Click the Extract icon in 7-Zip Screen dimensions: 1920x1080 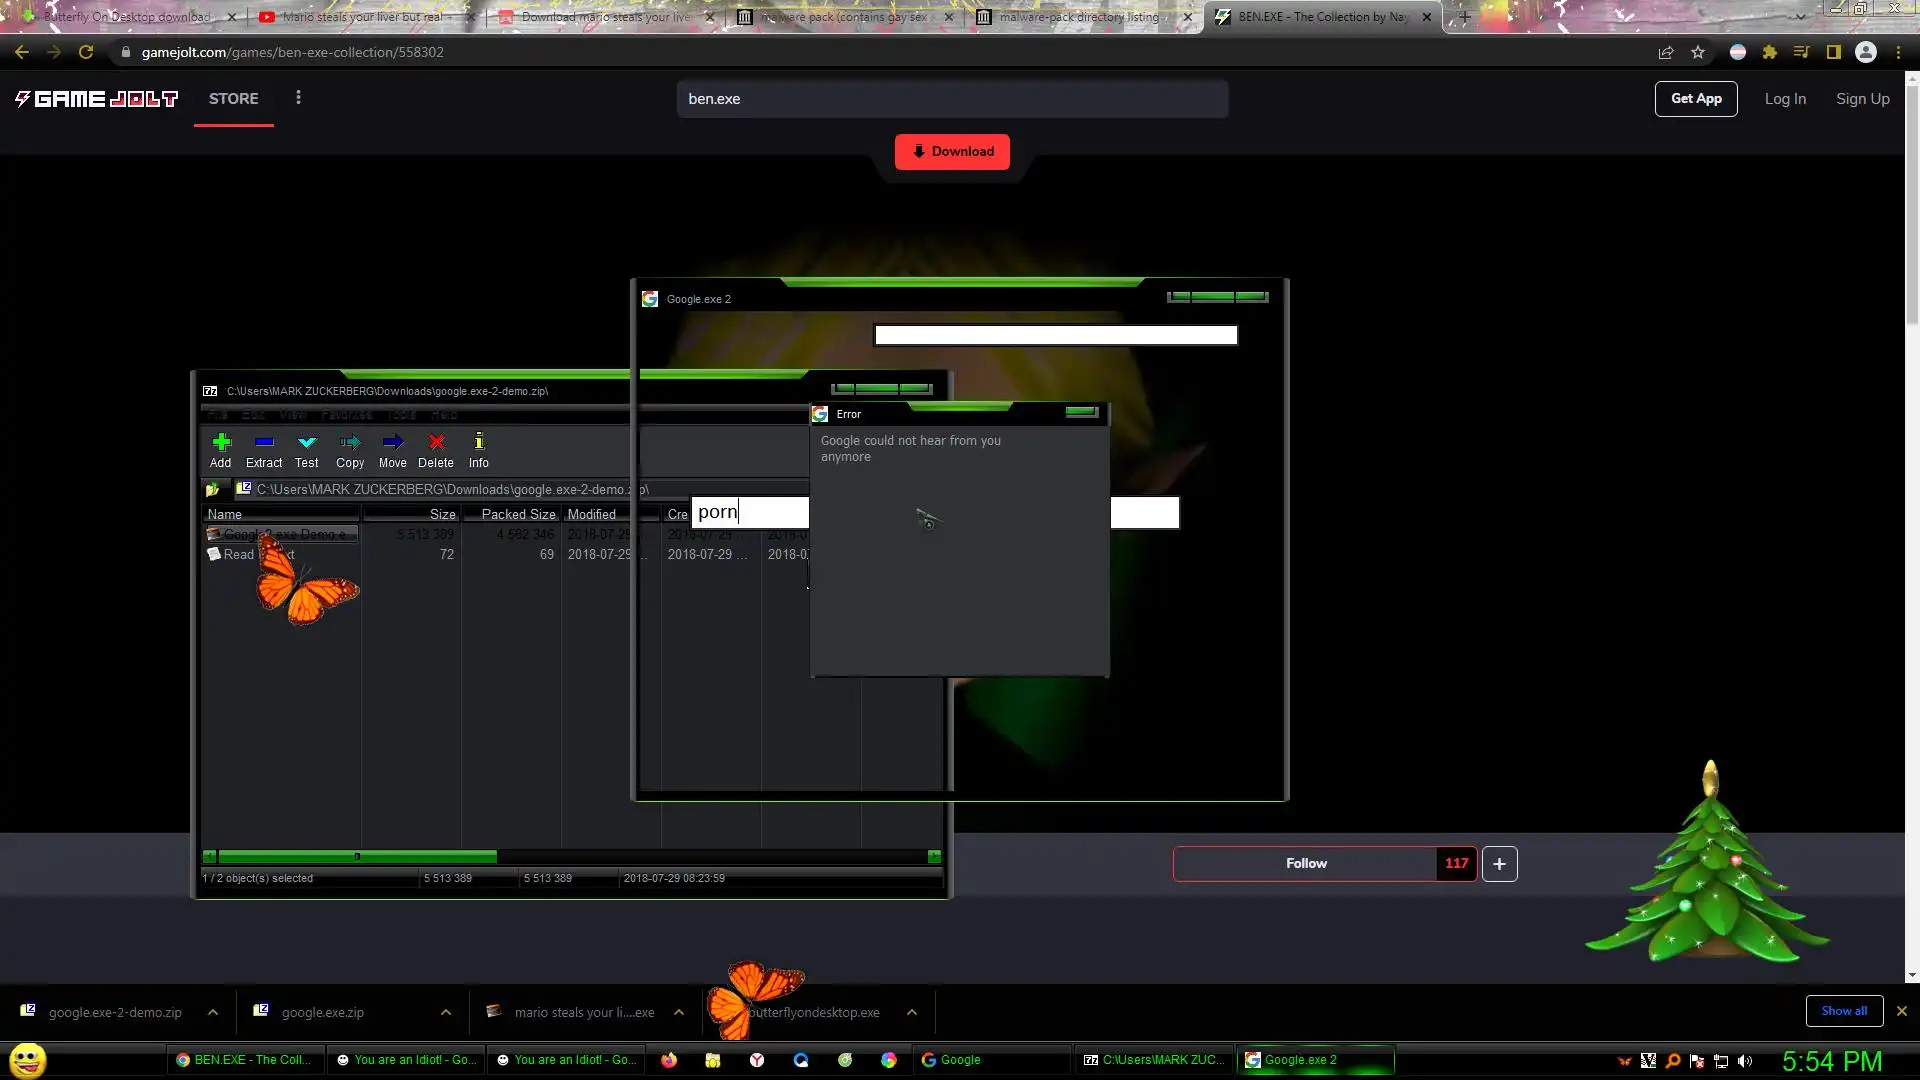coord(264,443)
